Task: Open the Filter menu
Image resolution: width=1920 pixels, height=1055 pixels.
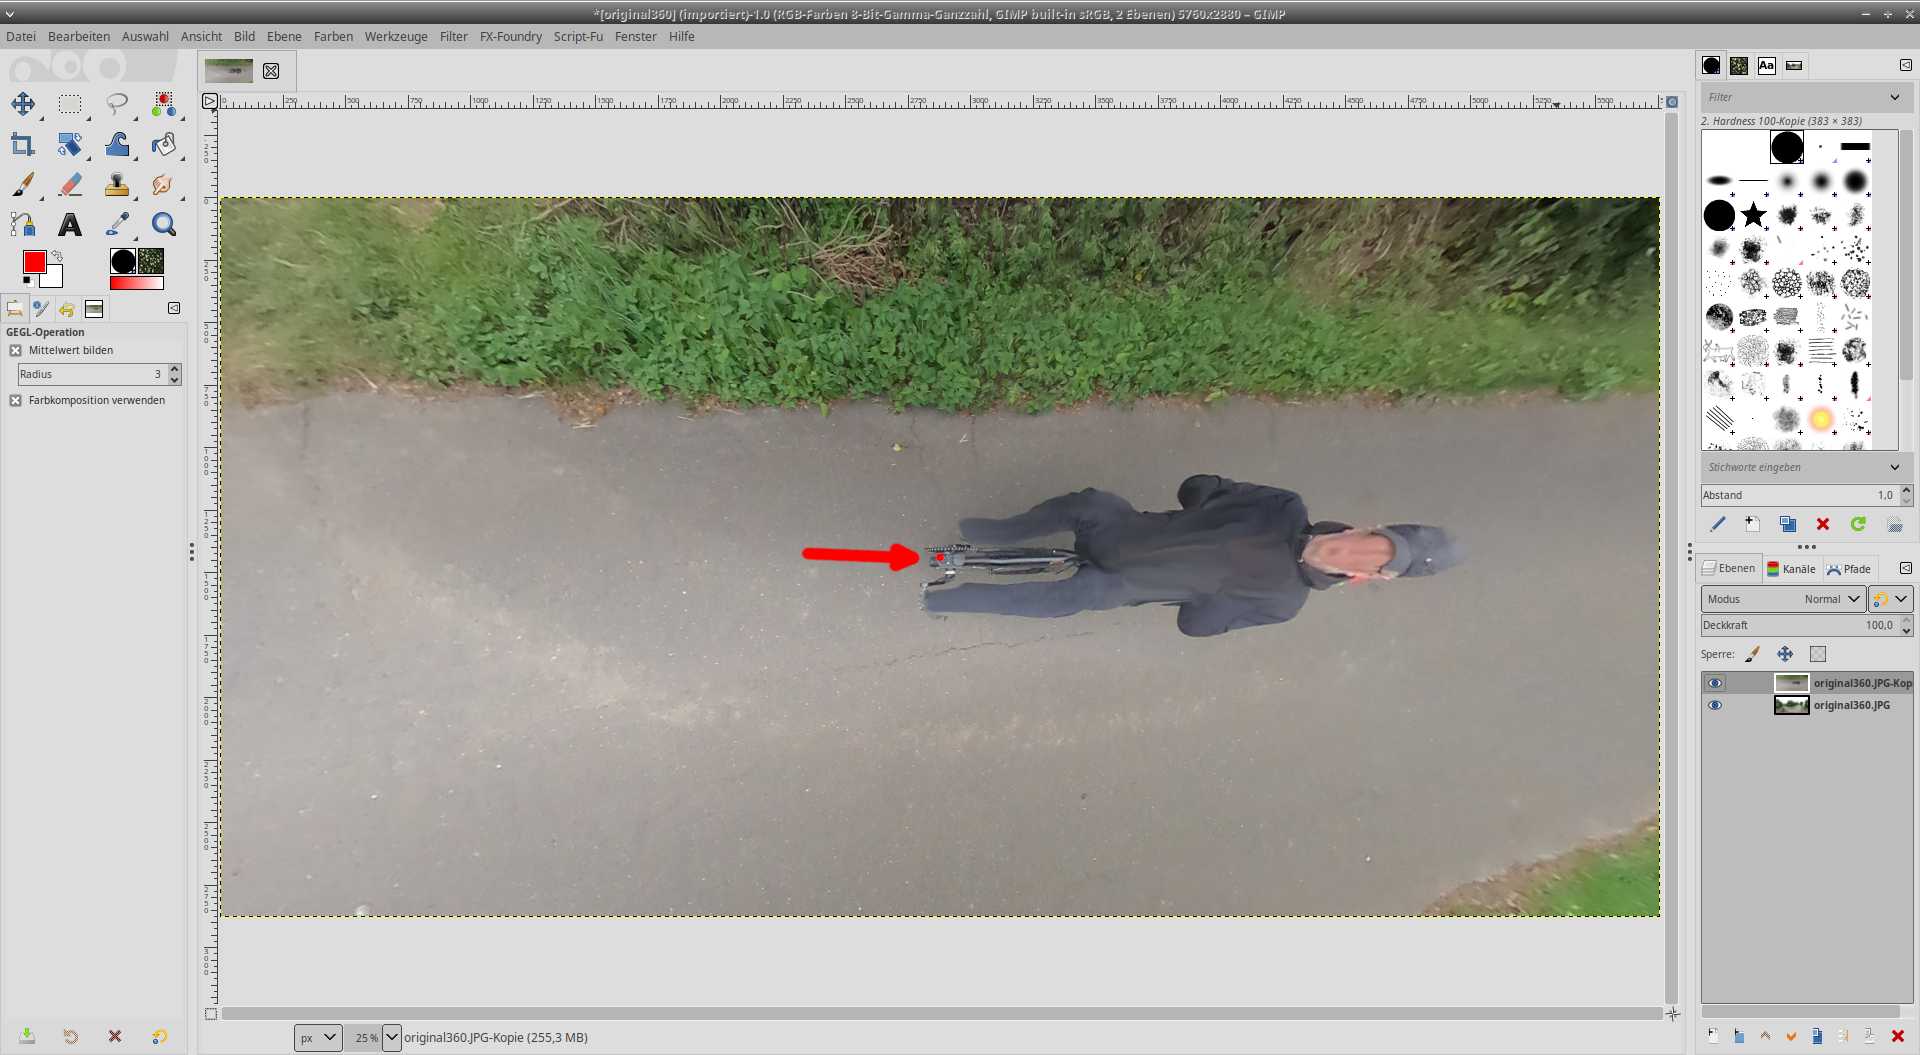Action: click(453, 37)
